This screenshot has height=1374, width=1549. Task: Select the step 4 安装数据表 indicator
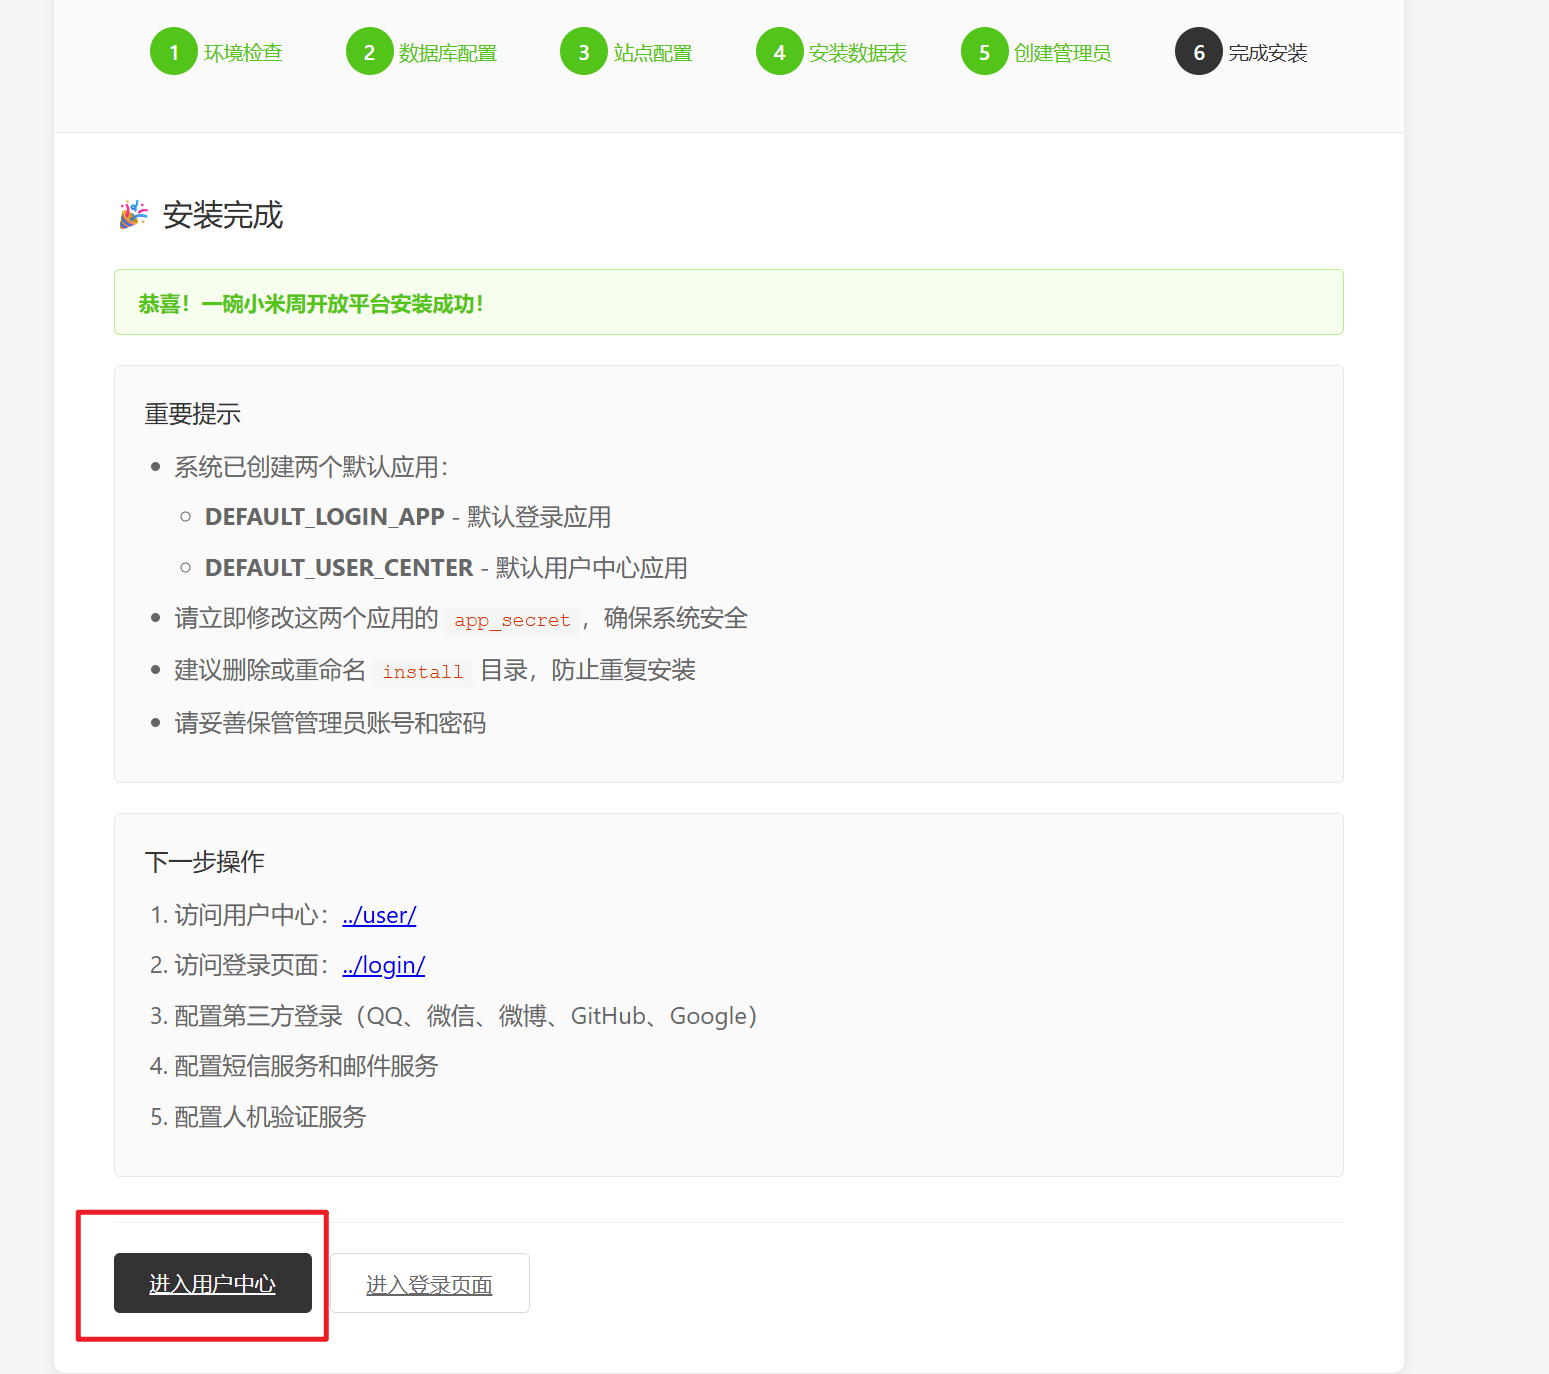click(x=780, y=51)
